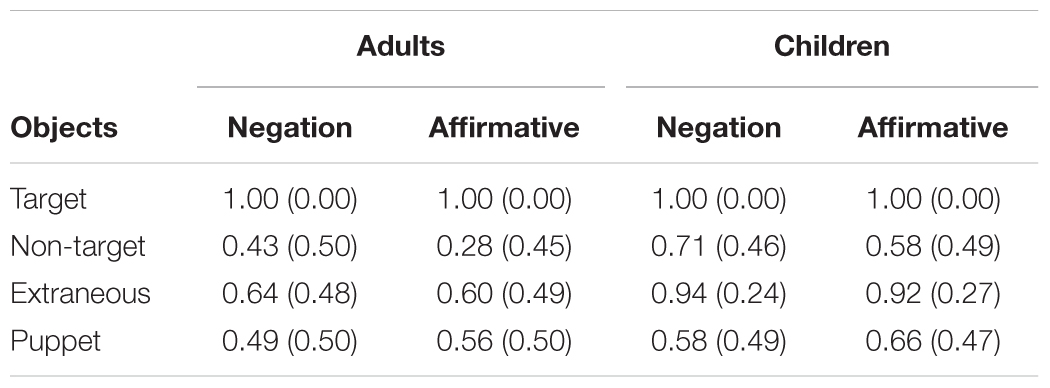Click the 0.64 (0.48) cell
The height and width of the screenshot is (388, 1050).
(x=290, y=294)
